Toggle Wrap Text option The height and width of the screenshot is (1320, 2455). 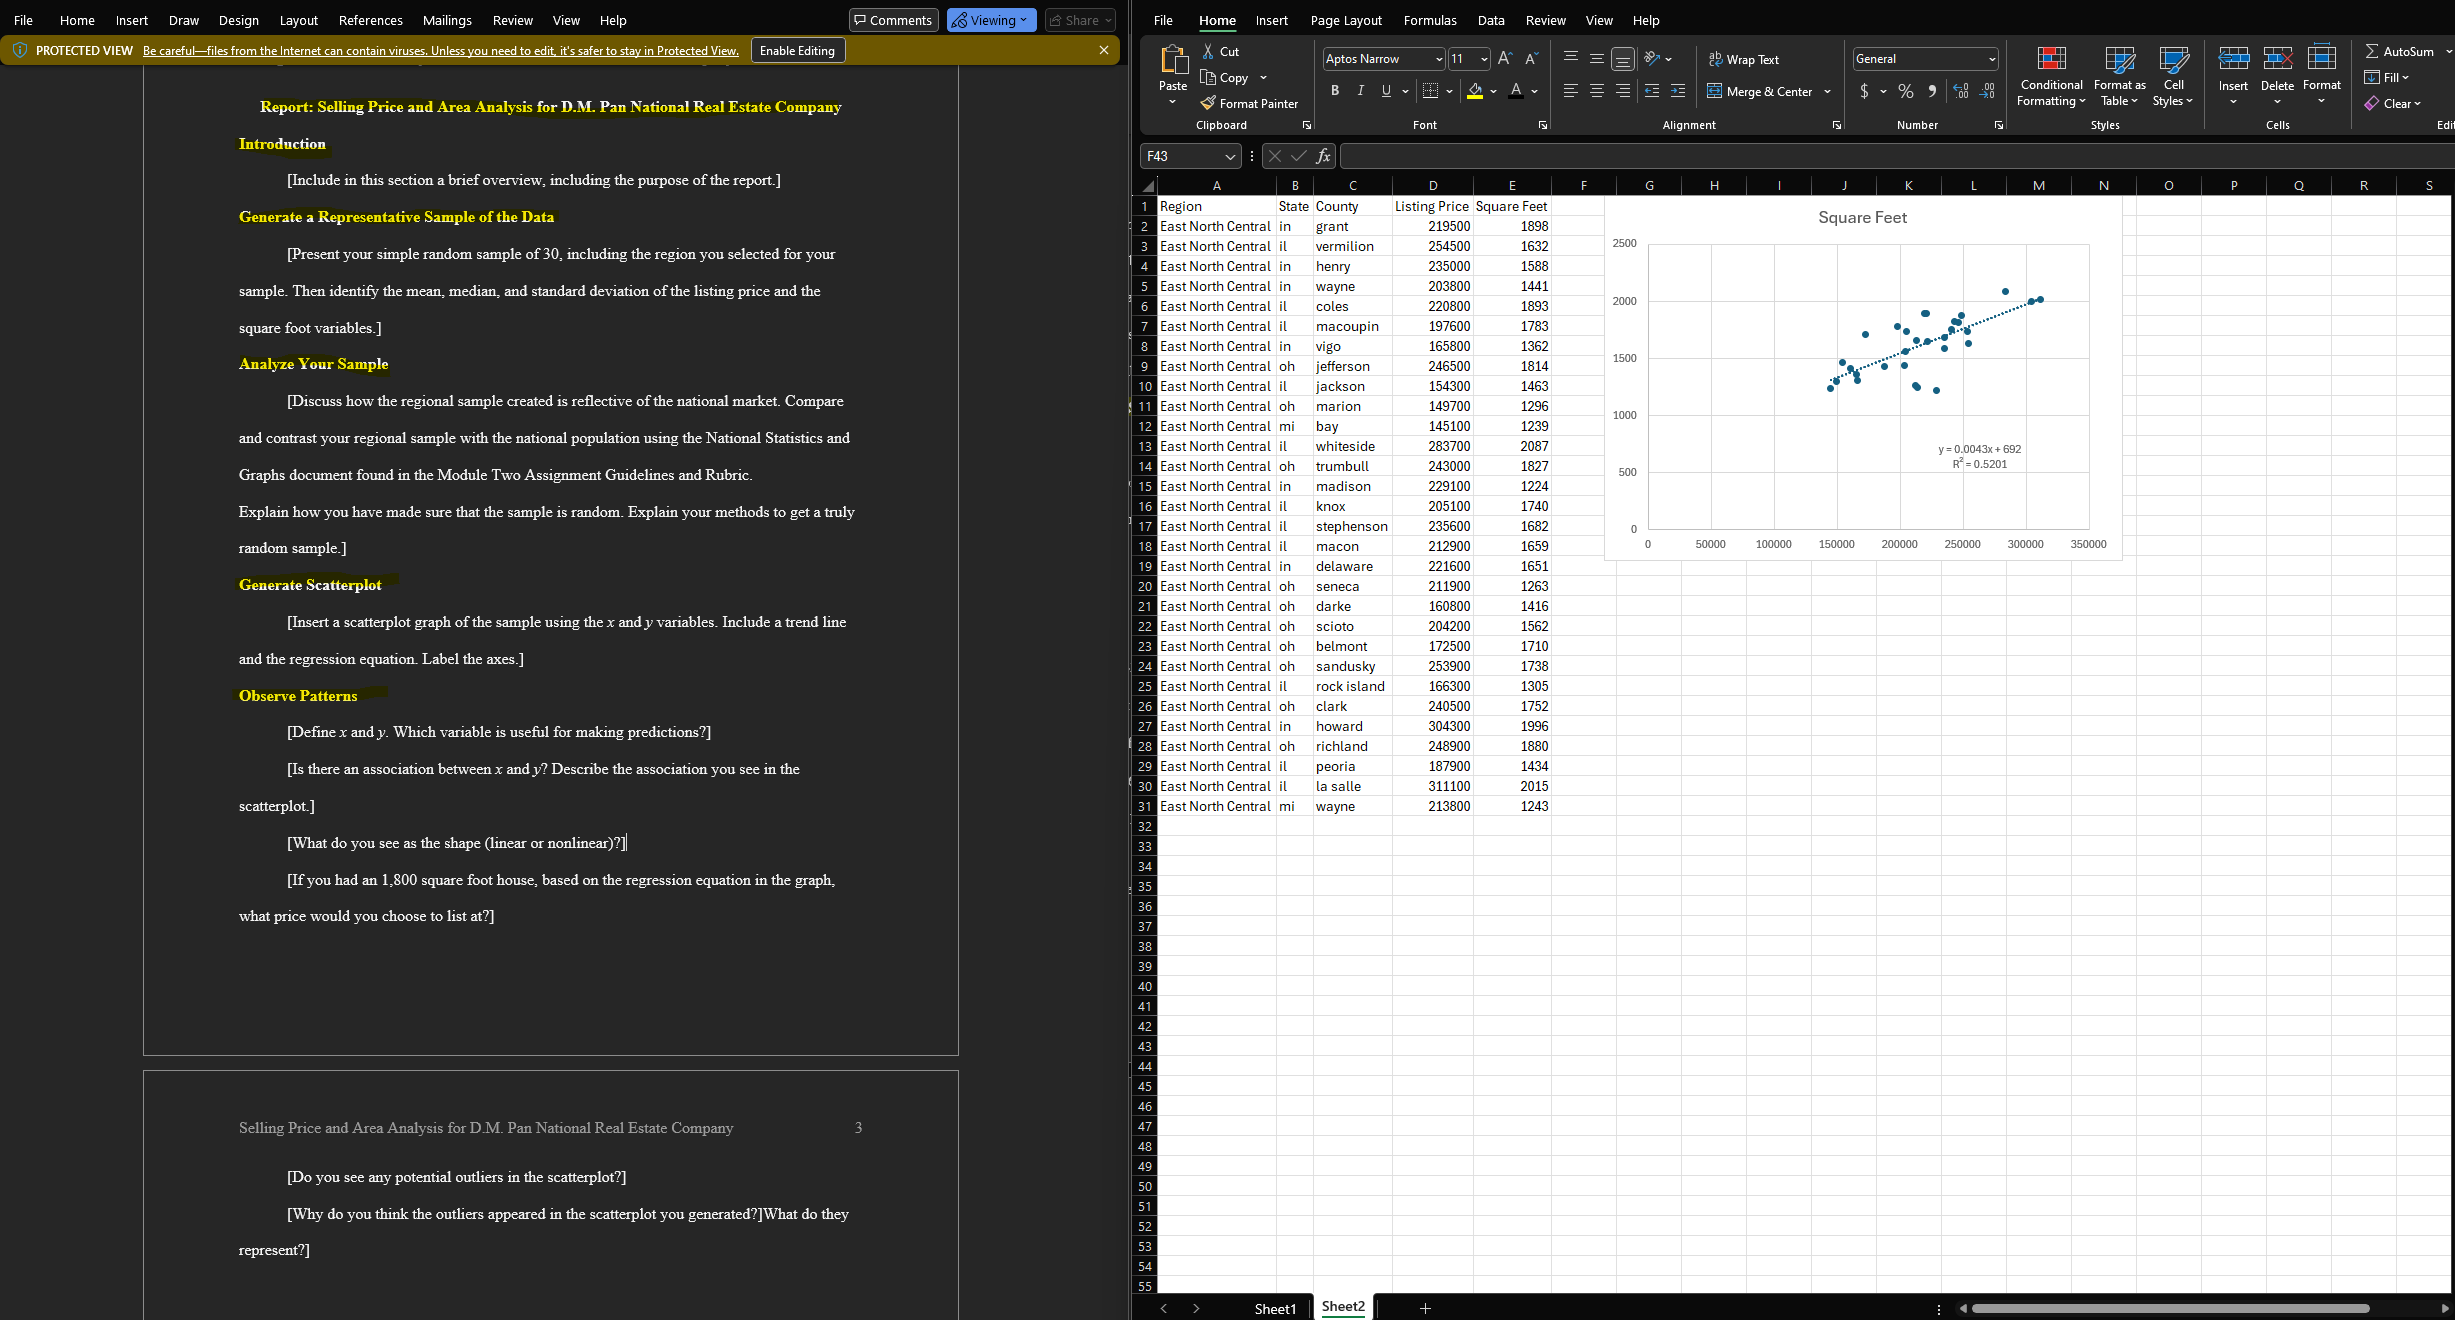click(x=1743, y=59)
